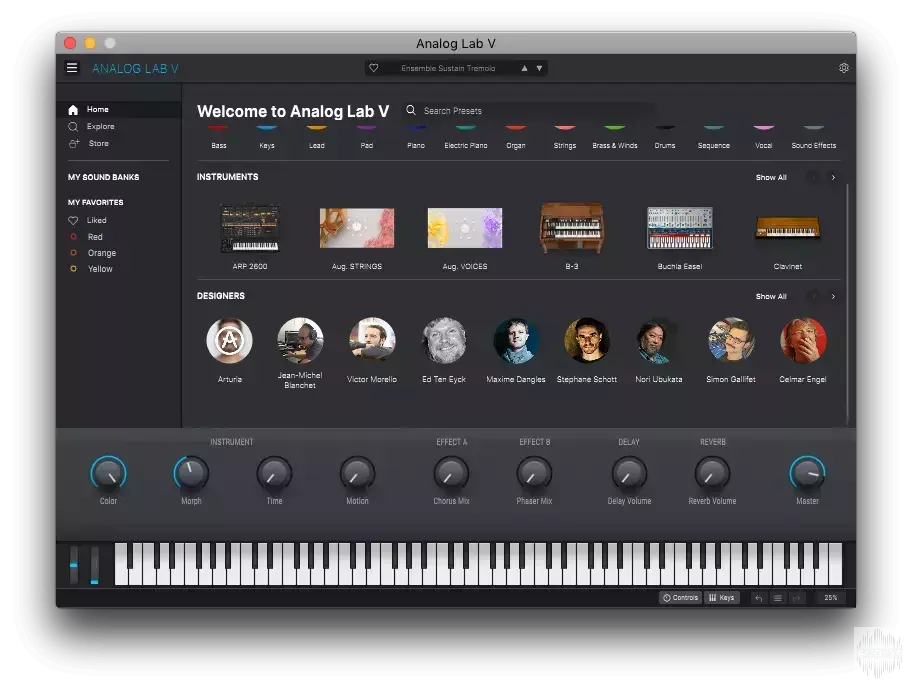Click the Motion knob
Image resolution: width=912 pixels, height=688 pixels.
(357, 474)
